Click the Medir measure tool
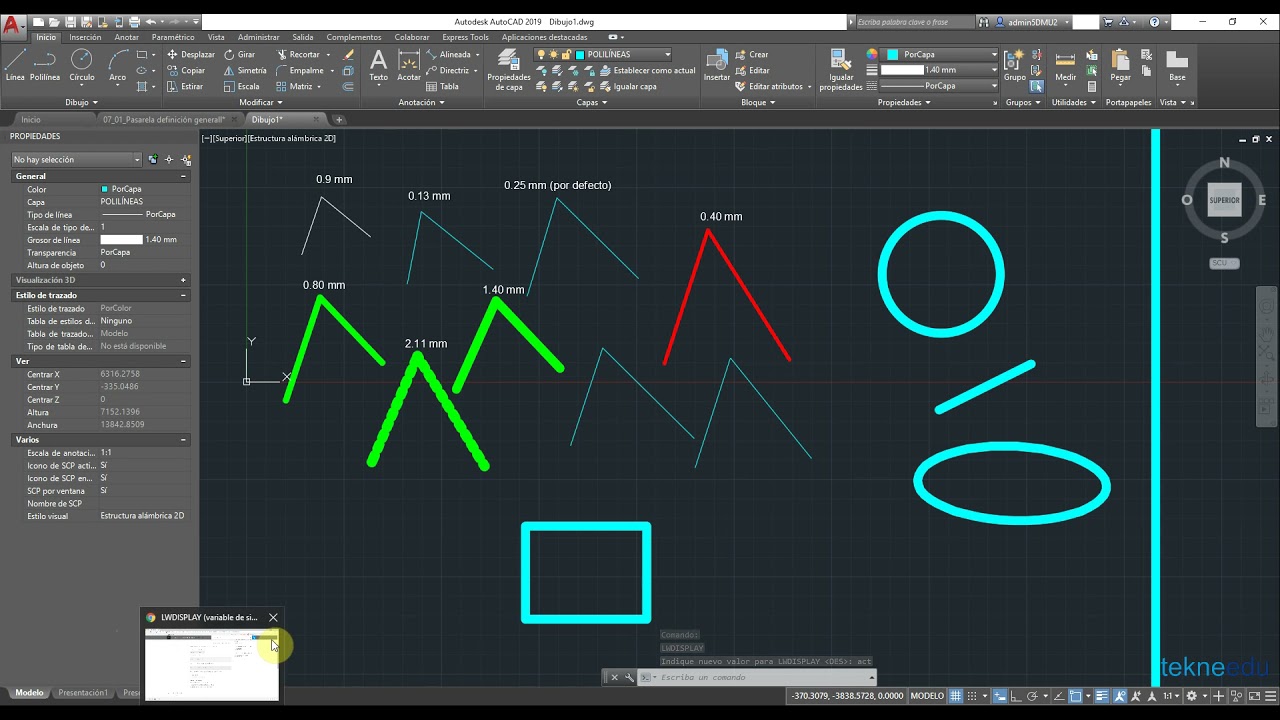Image resolution: width=1280 pixels, height=720 pixels. point(1066,65)
